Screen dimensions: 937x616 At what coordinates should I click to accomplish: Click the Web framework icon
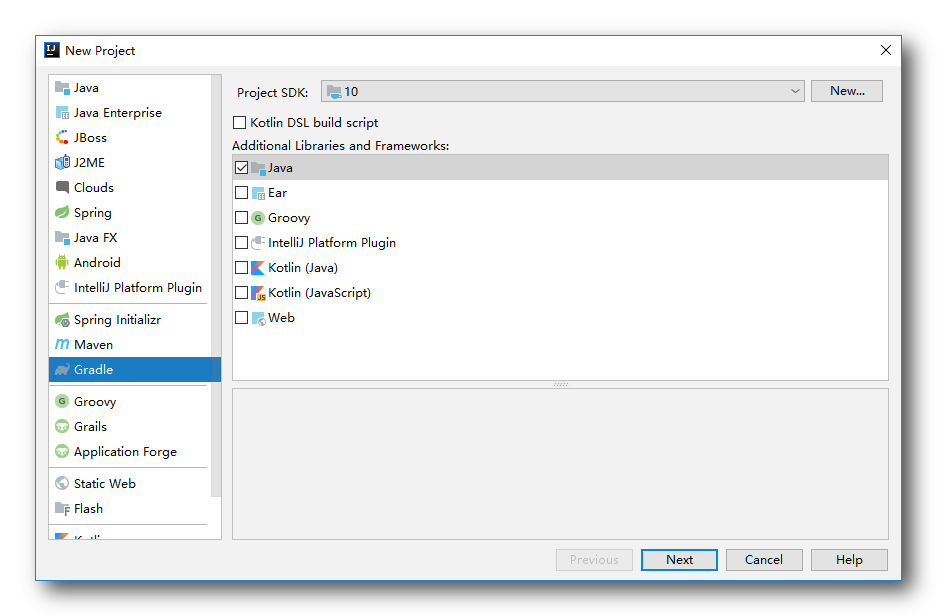click(x=258, y=318)
